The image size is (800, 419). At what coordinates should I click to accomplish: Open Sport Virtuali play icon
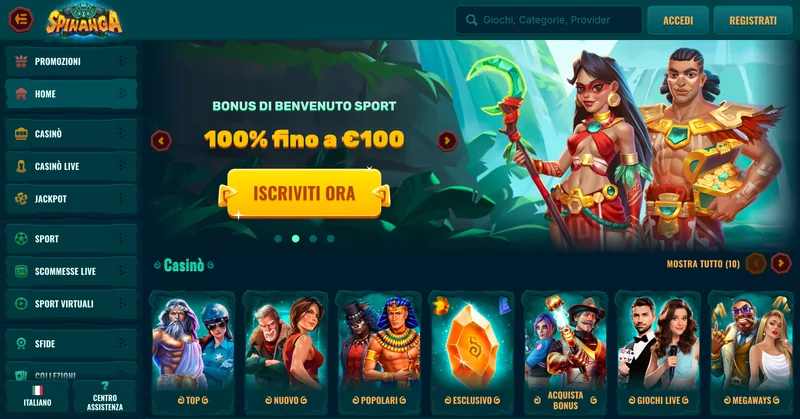(21, 304)
